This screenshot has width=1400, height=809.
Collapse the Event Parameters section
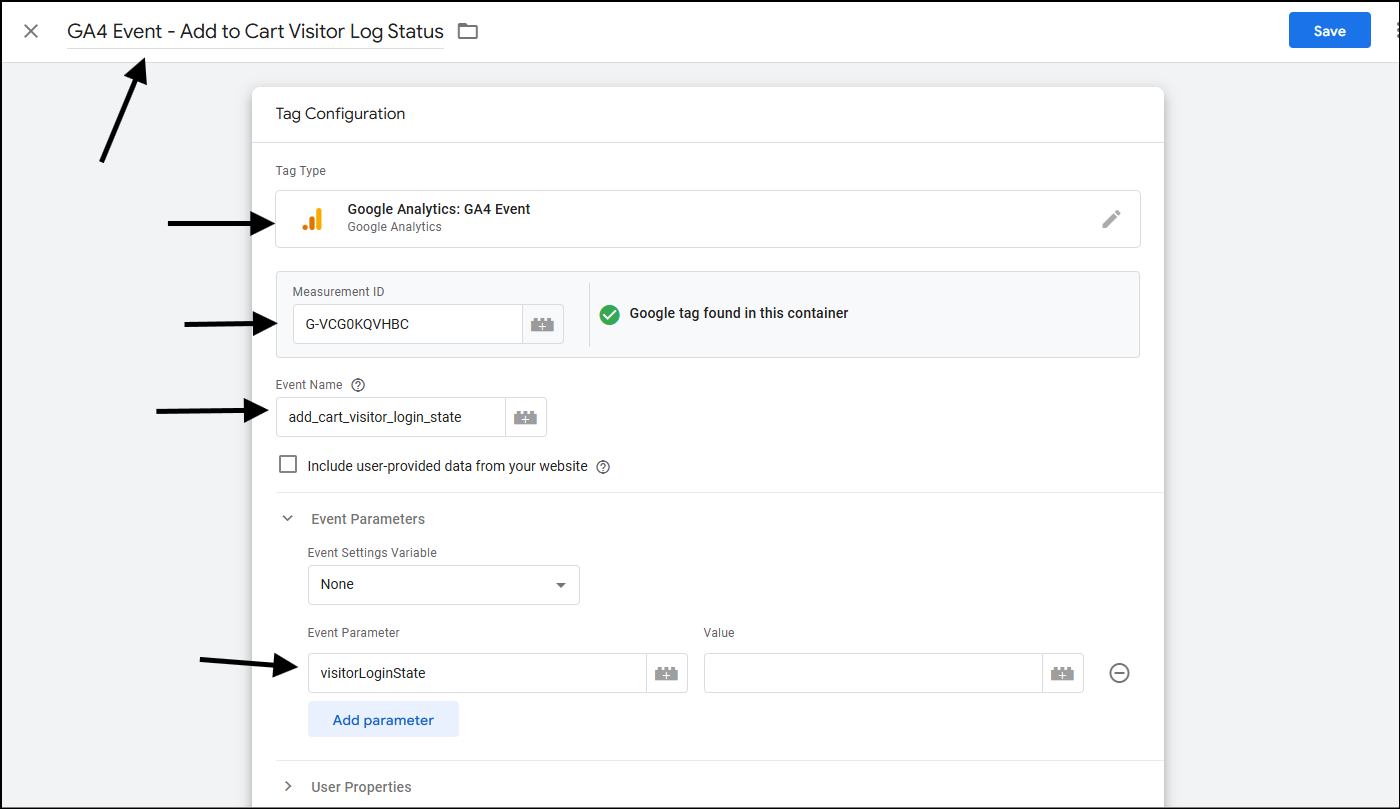[288, 519]
